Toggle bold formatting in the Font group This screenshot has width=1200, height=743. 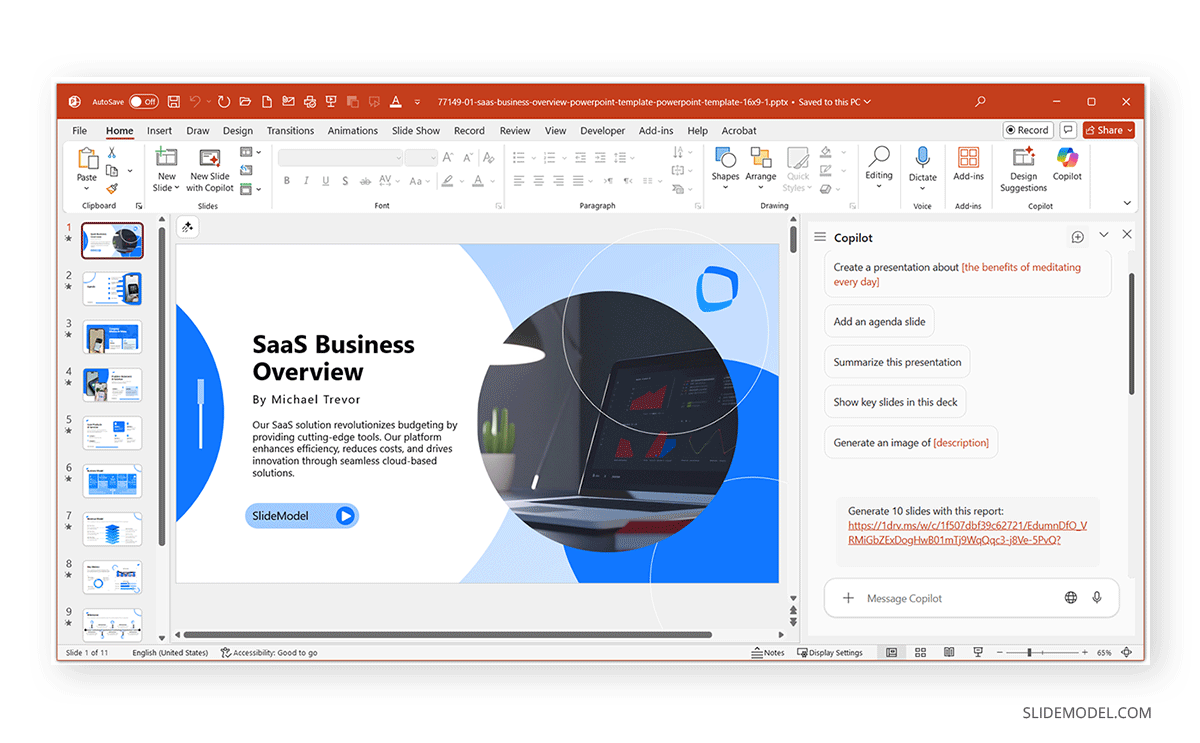coord(287,180)
